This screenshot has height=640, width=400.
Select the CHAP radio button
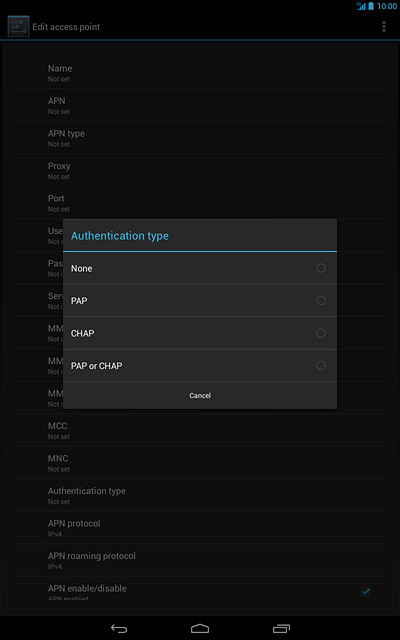321,333
